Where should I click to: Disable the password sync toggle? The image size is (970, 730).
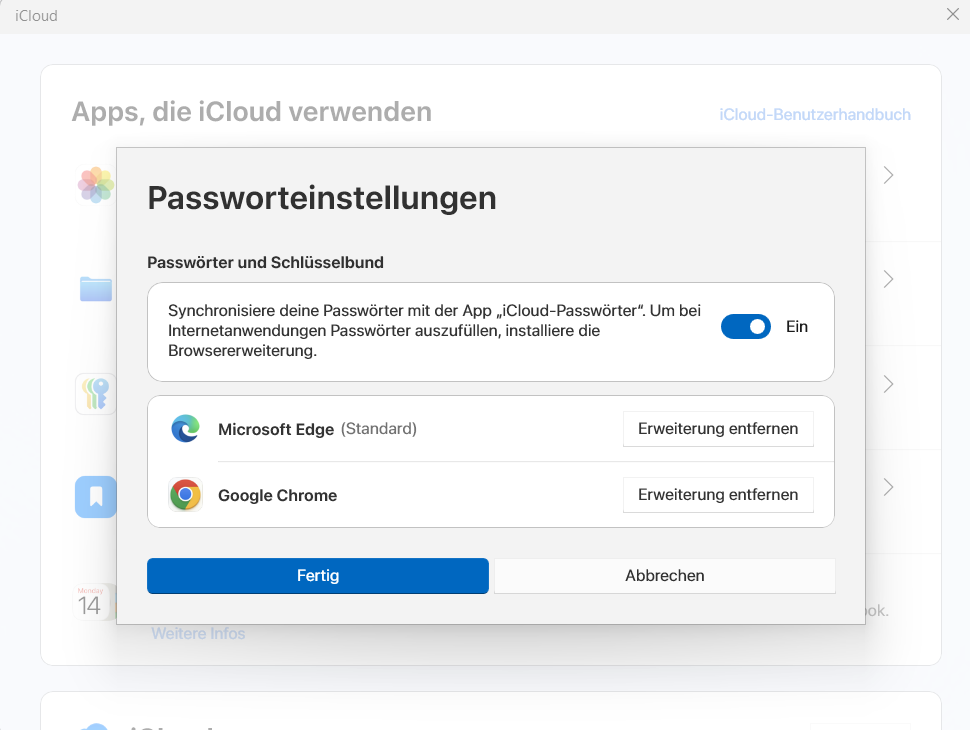(746, 327)
